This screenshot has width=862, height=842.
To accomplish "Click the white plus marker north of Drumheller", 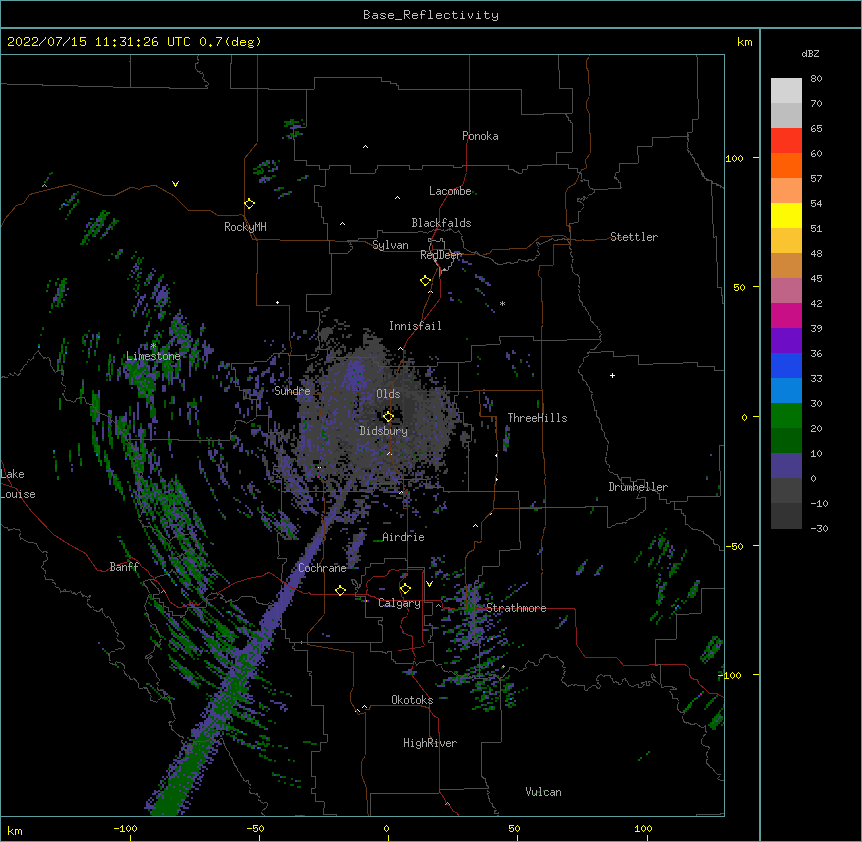I will (x=612, y=375).
